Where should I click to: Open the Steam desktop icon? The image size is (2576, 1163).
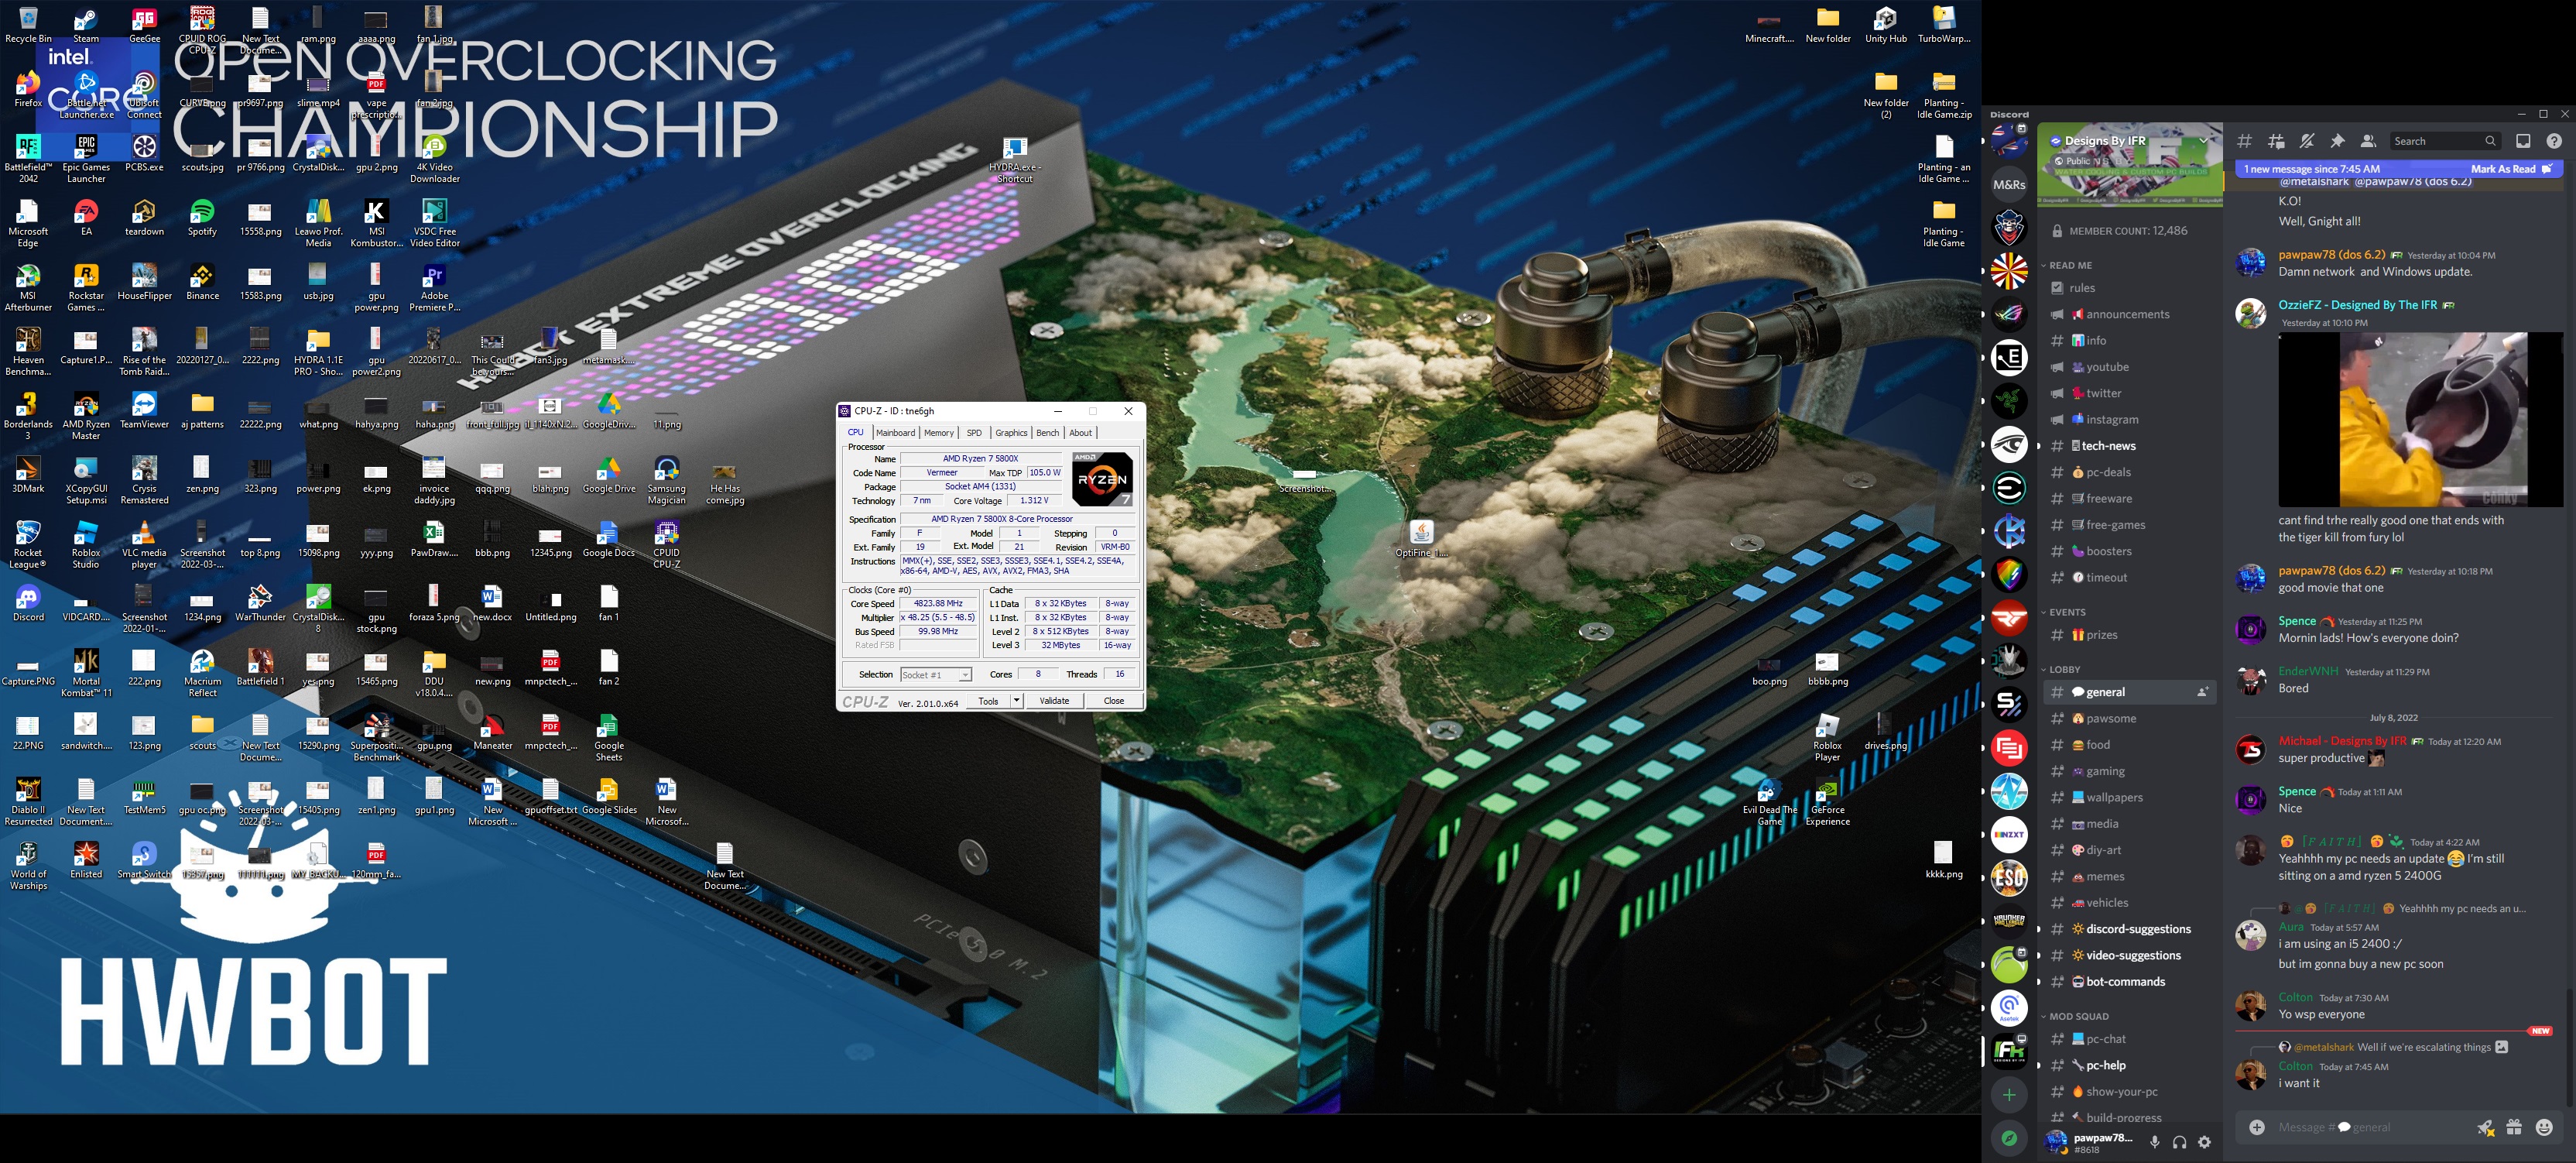[x=86, y=25]
